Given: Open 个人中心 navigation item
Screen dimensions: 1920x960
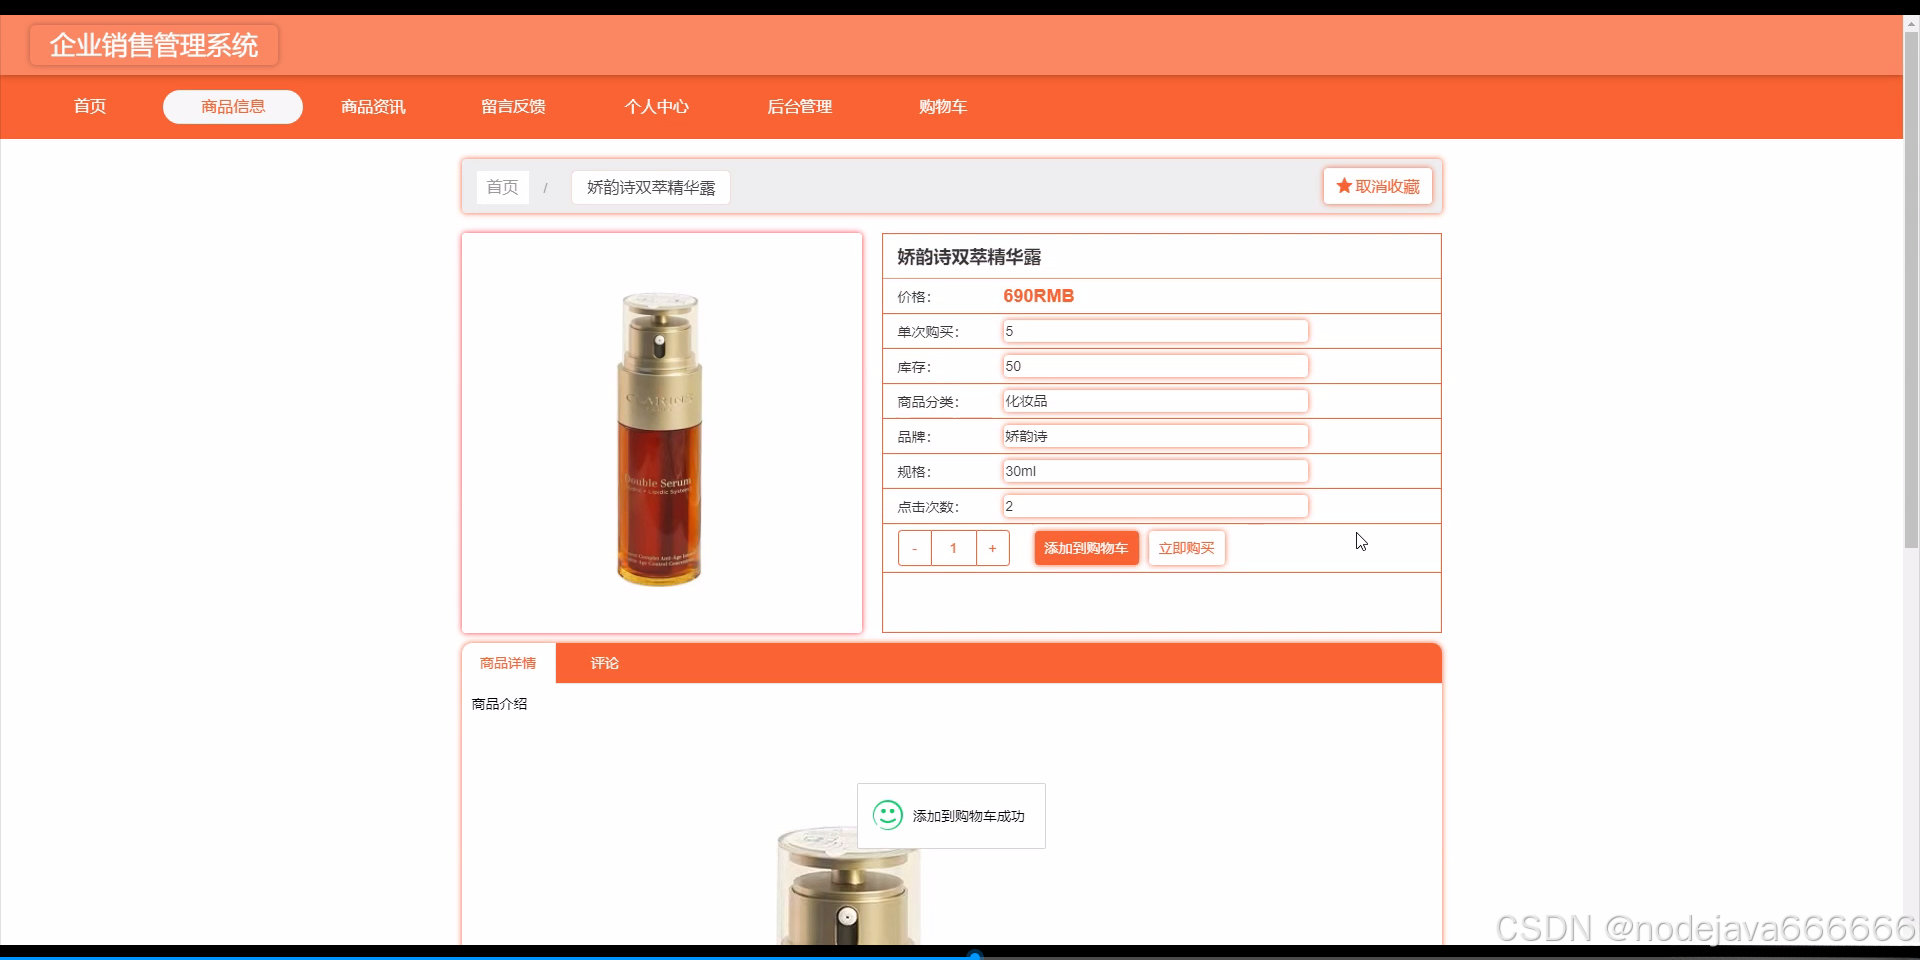Looking at the screenshot, I should (656, 106).
